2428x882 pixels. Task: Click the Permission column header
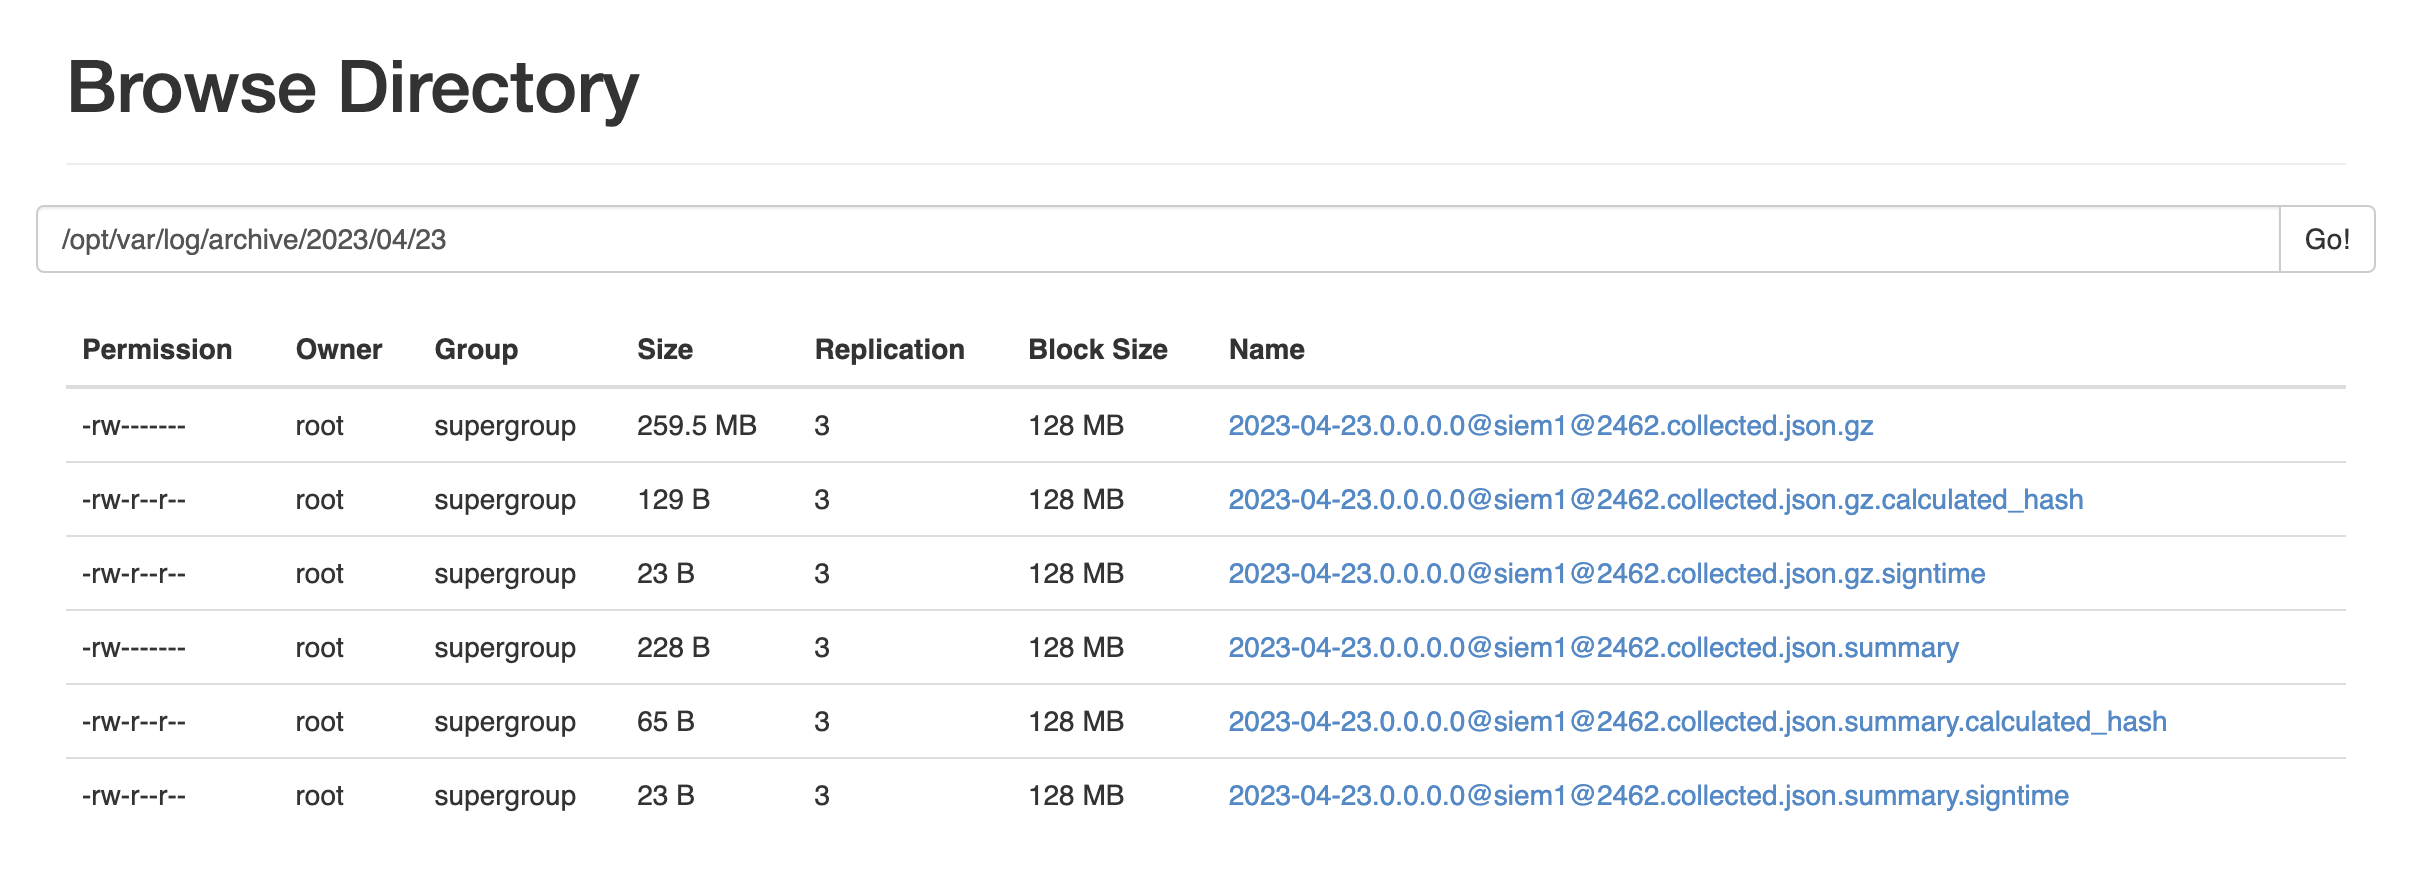click(x=157, y=349)
